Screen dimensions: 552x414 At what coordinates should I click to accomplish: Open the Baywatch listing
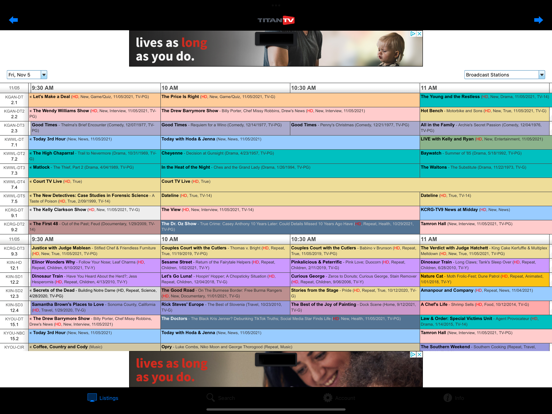(x=486, y=156)
